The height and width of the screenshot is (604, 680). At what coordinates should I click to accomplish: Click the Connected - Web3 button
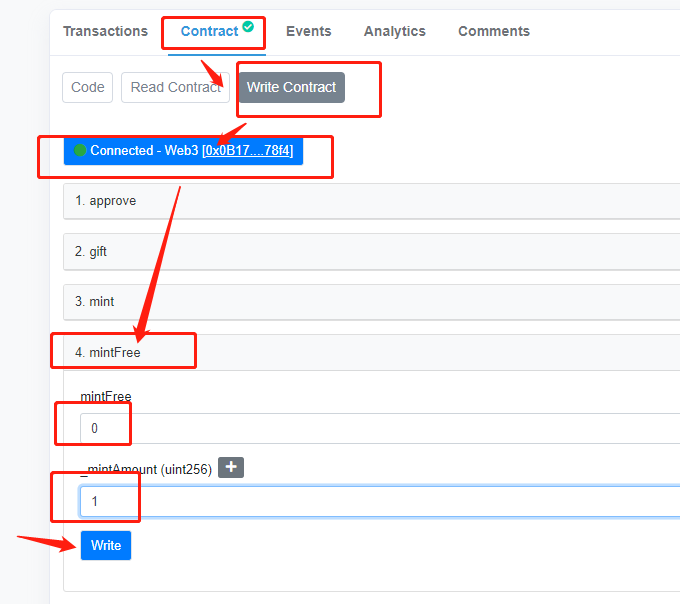183,151
